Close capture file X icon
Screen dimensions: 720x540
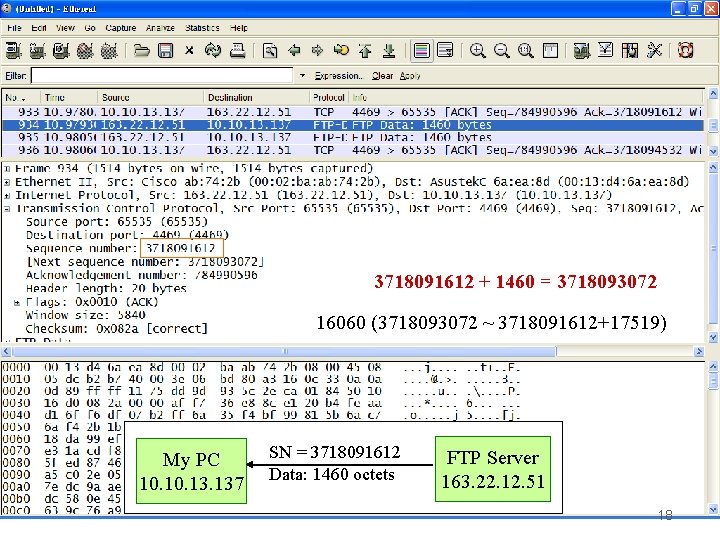(189, 50)
